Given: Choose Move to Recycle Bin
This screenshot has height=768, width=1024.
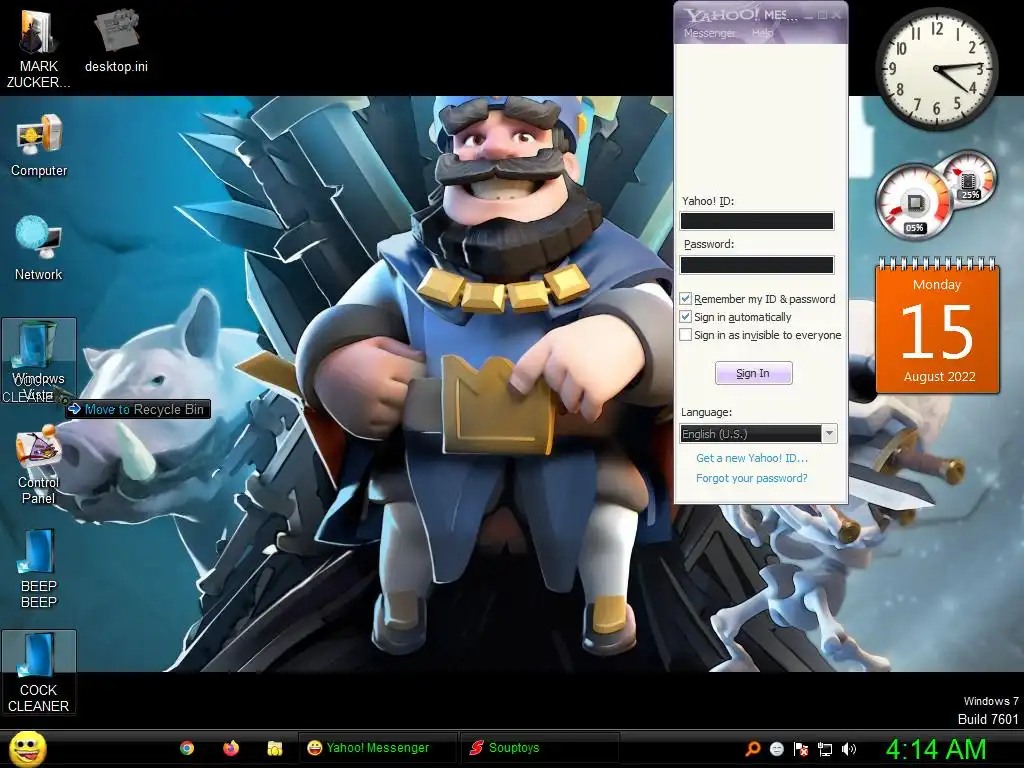Looking at the screenshot, I should pyautogui.click(x=138, y=409).
